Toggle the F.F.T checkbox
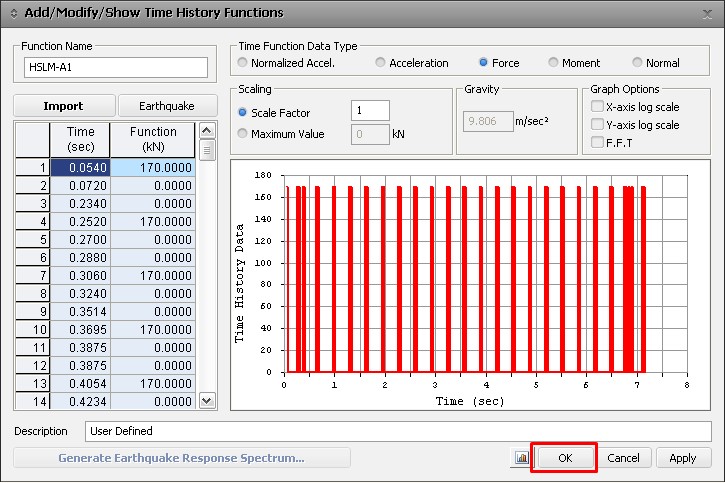 pyautogui.click(x=597, y=143)
